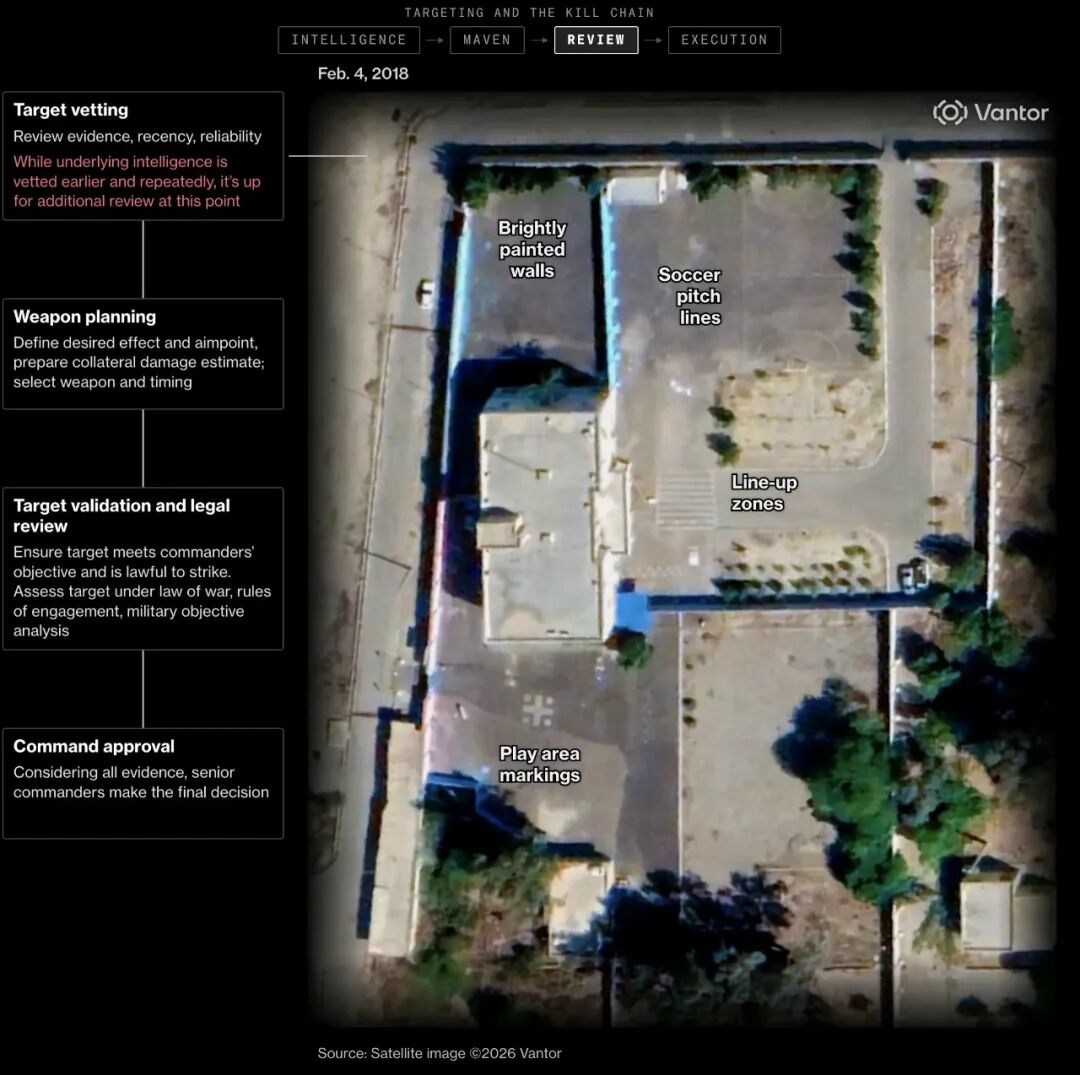Click the Feb. 4, 2018 date label

tap(363, 74)
